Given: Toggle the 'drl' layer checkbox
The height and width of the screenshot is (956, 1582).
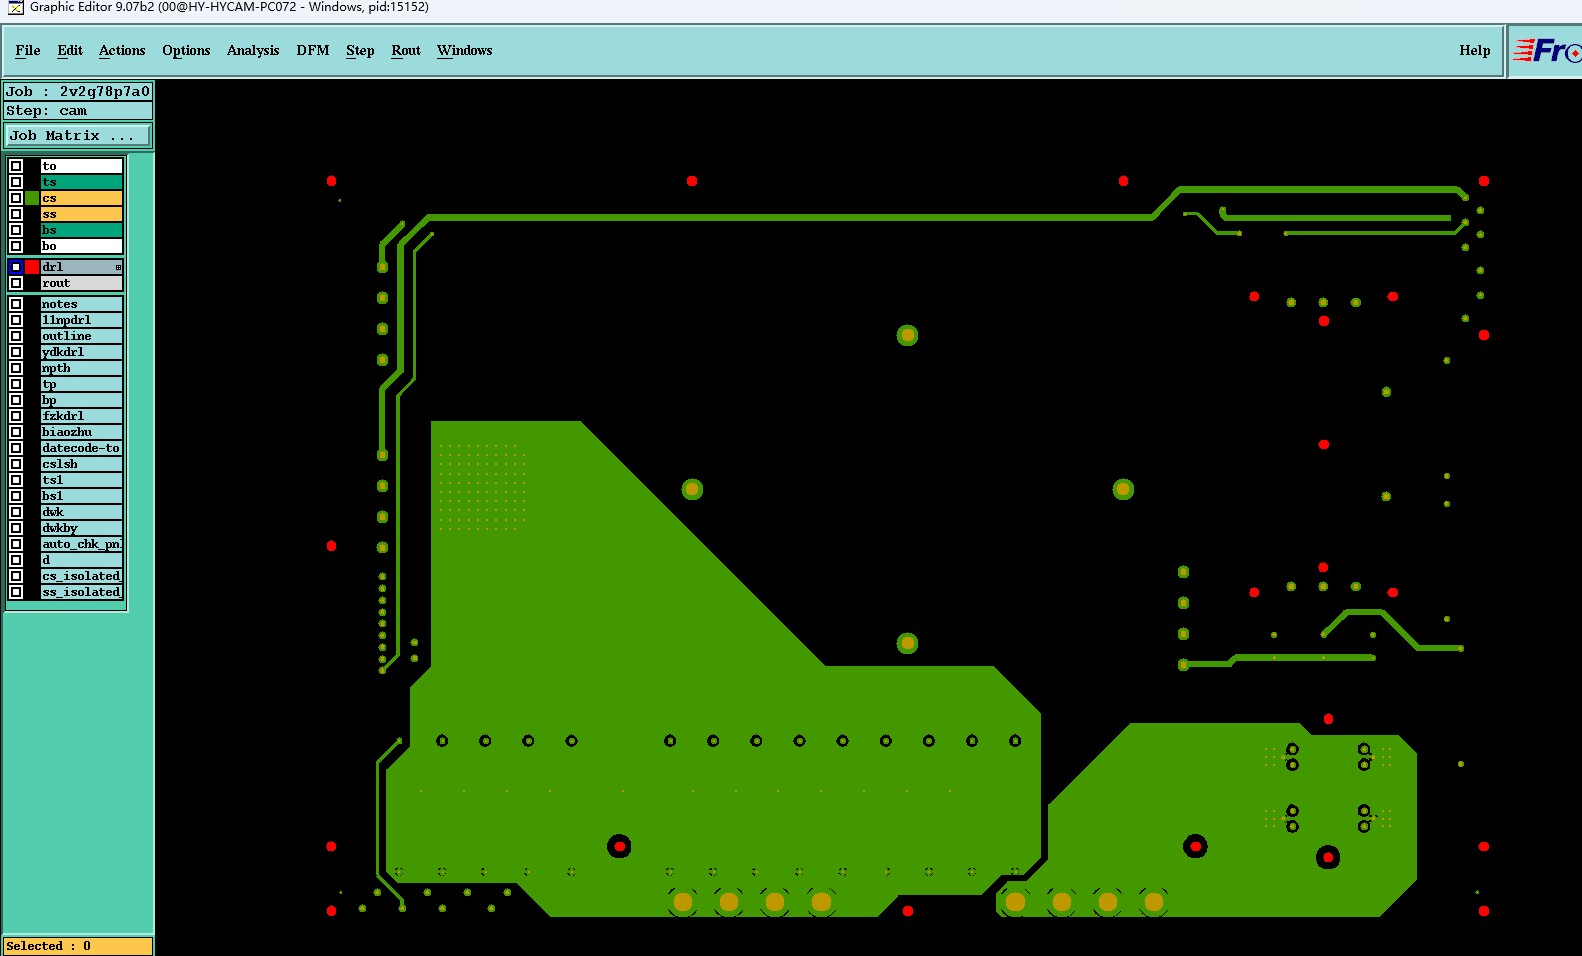Looking at the screenshot, I should (16, 267).
